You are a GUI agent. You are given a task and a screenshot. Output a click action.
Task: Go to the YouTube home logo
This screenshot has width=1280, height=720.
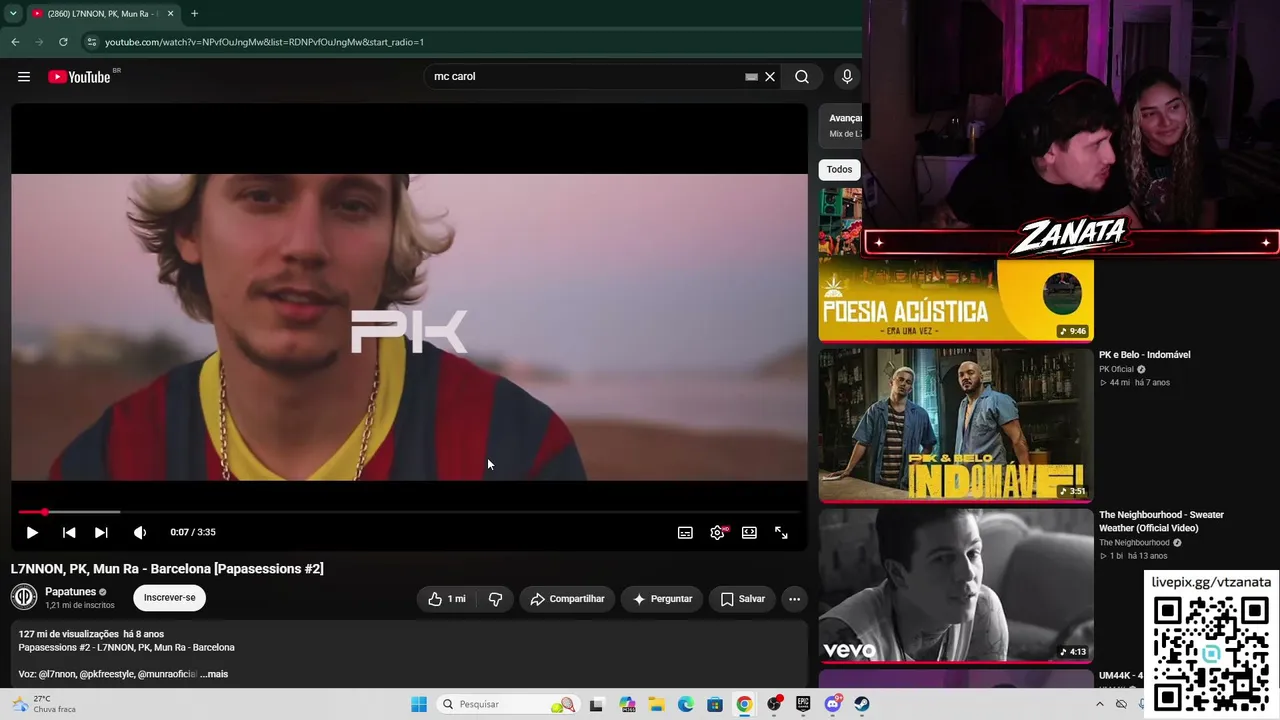click(79, 77)
